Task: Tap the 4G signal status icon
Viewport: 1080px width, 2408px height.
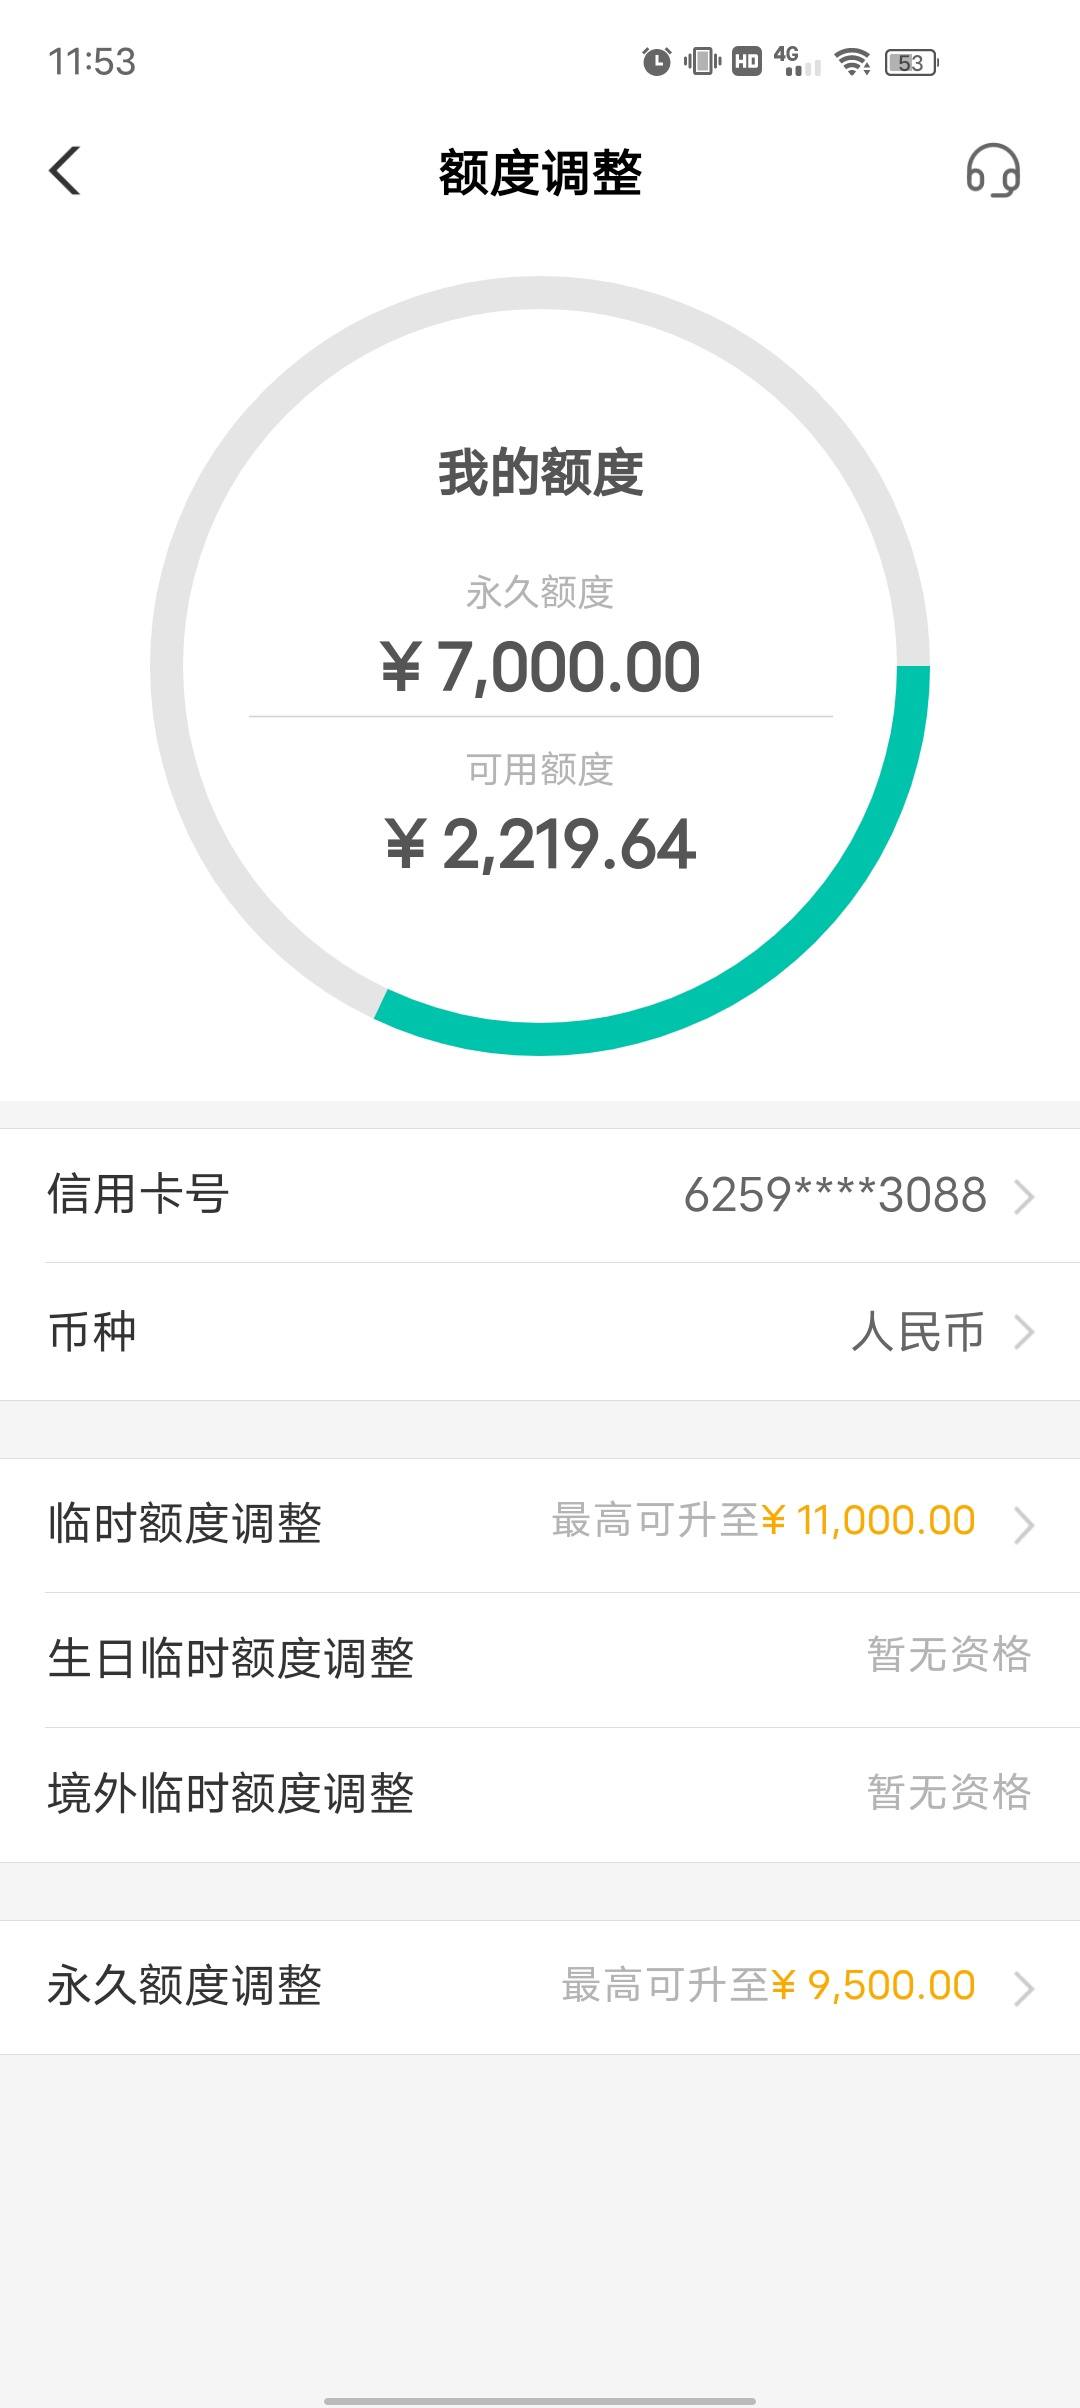Action: click(797, 62)
